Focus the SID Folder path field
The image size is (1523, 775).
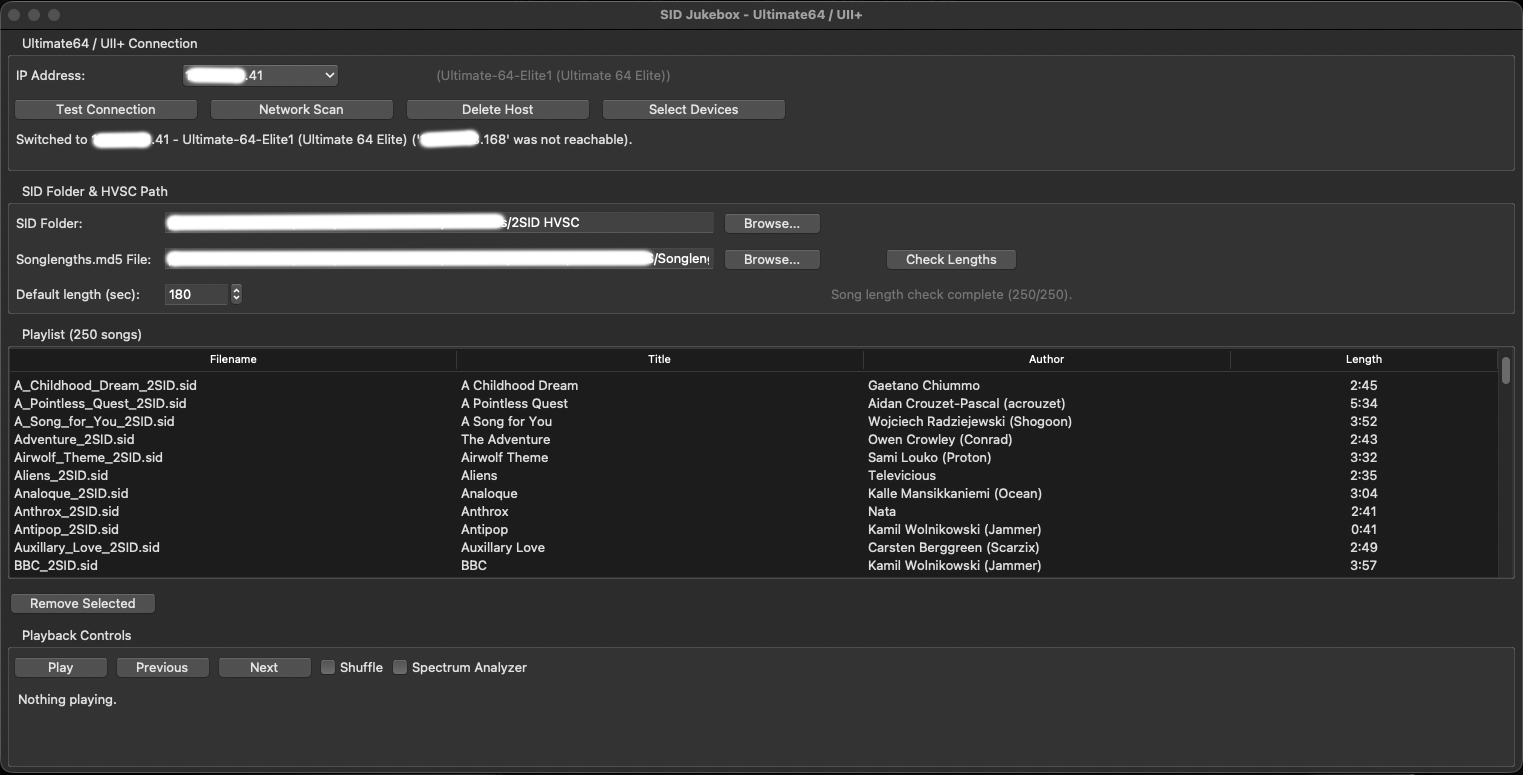click(x=439, y=222)
